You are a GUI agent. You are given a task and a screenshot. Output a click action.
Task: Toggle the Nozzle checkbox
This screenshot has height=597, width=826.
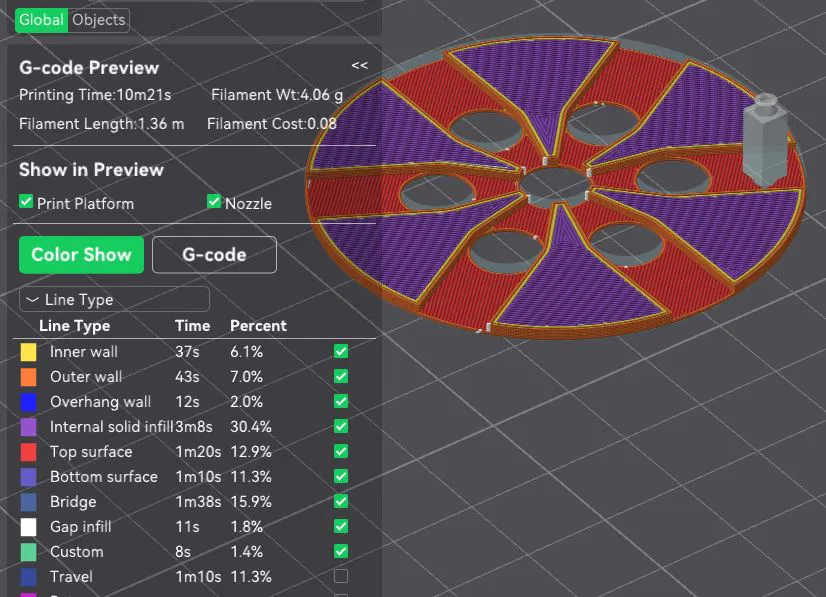(214, 201)
